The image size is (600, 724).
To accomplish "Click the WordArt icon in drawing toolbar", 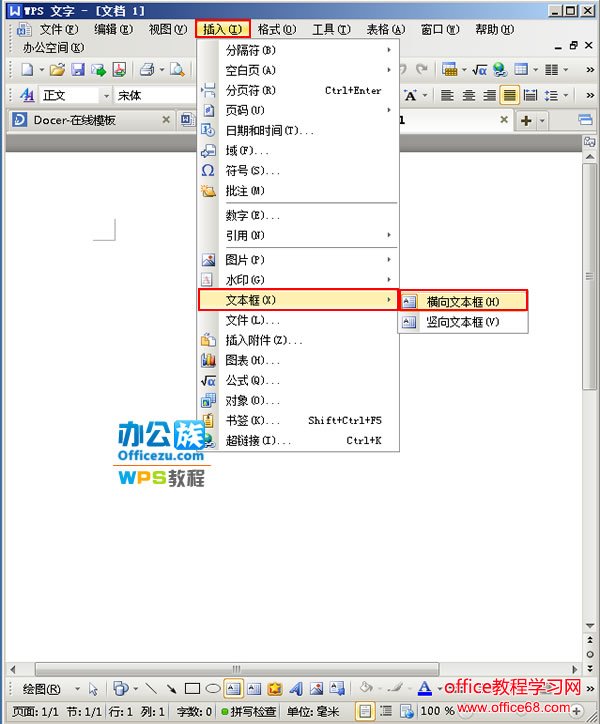I will pos(296,689).
